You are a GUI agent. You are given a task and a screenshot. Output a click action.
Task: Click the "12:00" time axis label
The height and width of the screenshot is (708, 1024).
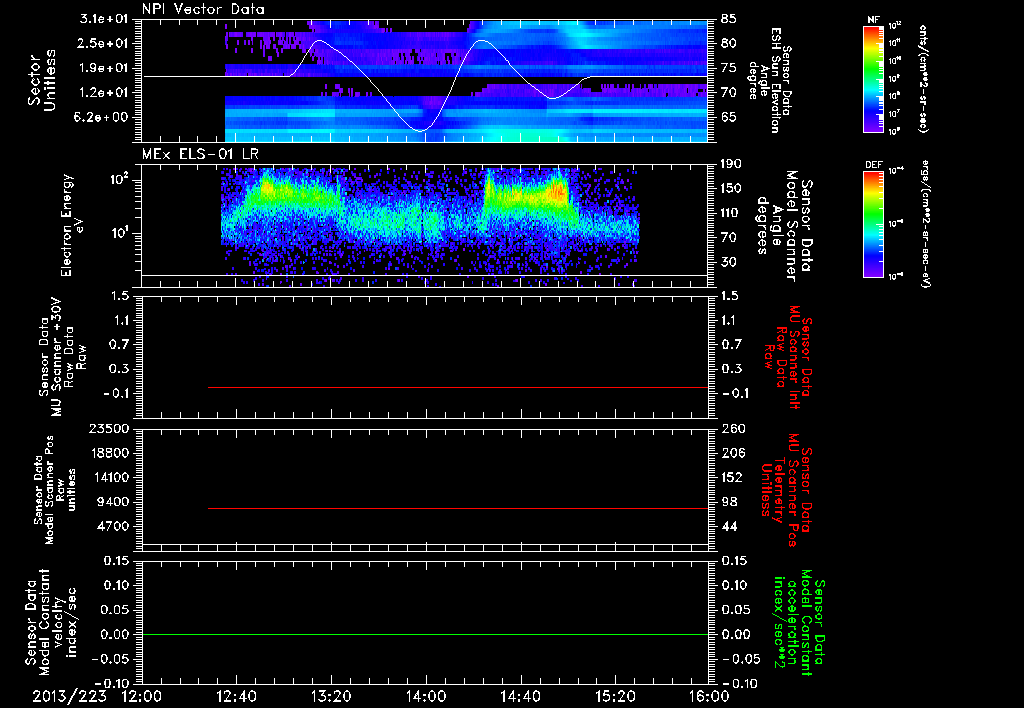point(142,696)
